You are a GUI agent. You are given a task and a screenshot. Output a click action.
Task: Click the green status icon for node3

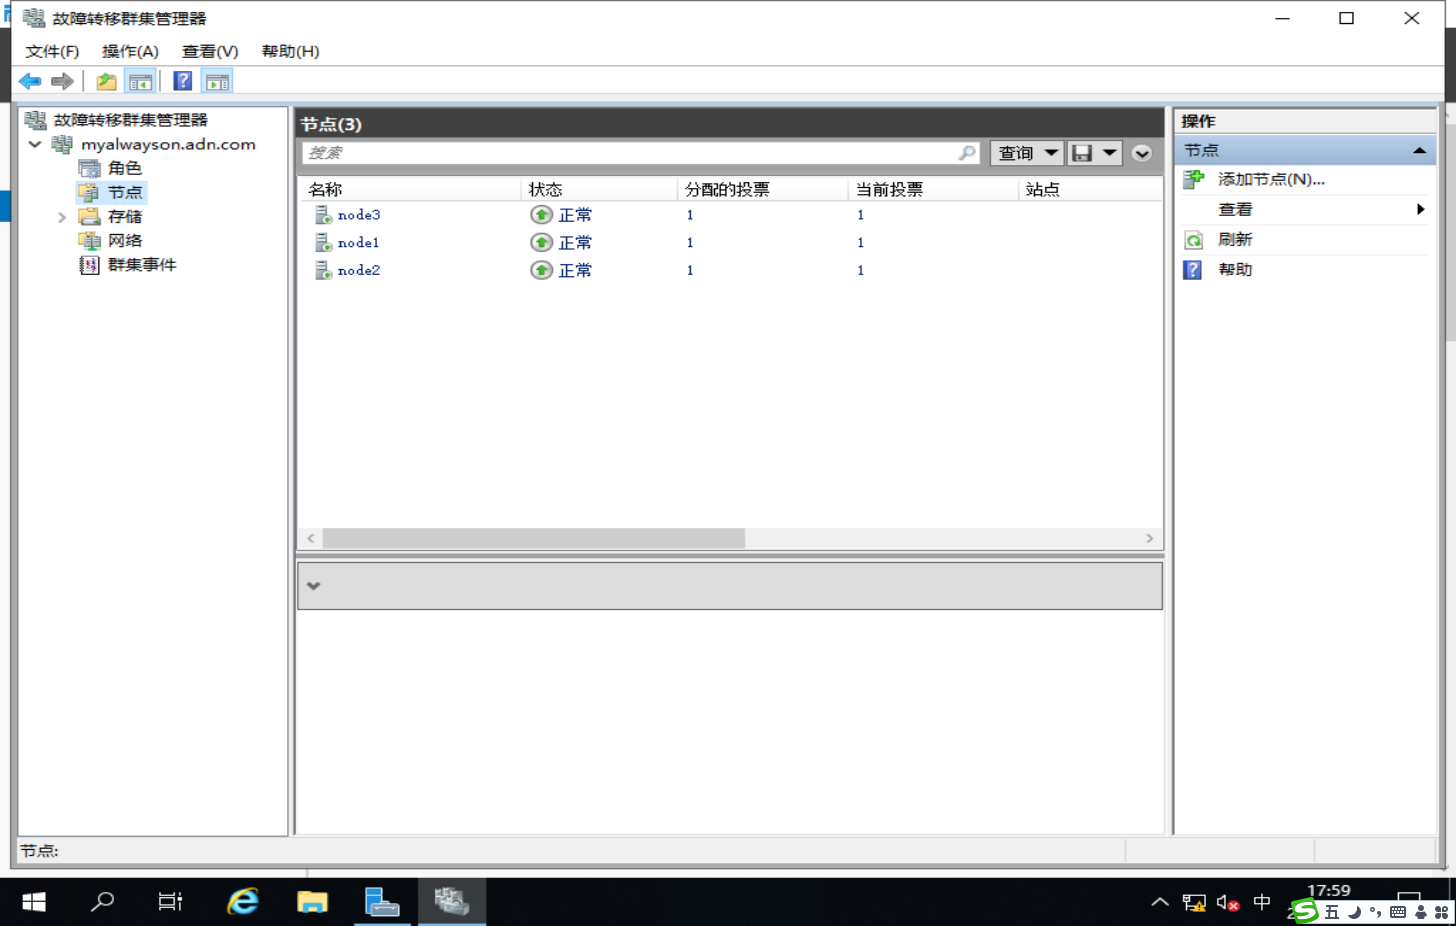[x=541, y=215]
